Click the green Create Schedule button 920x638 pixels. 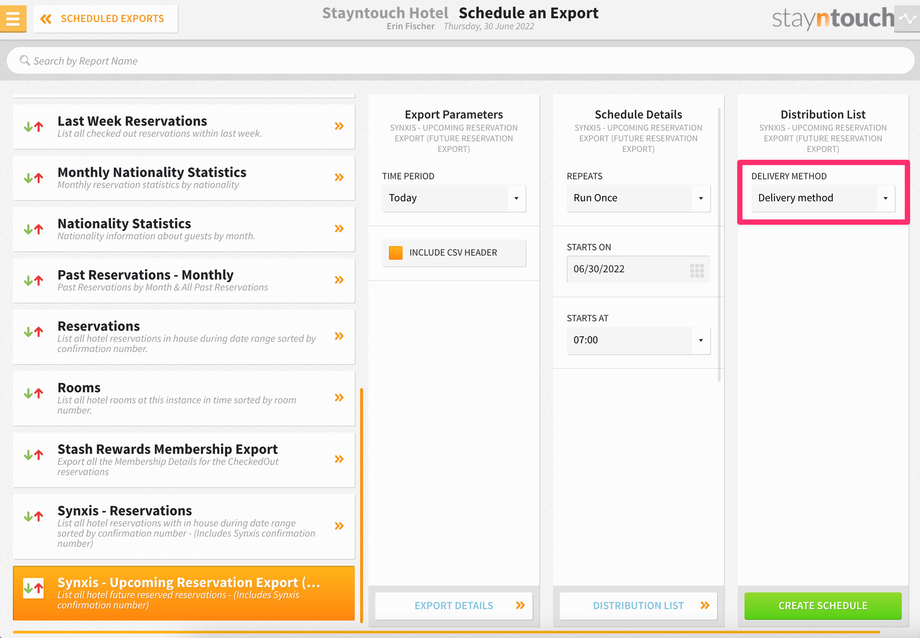(823, 606)
